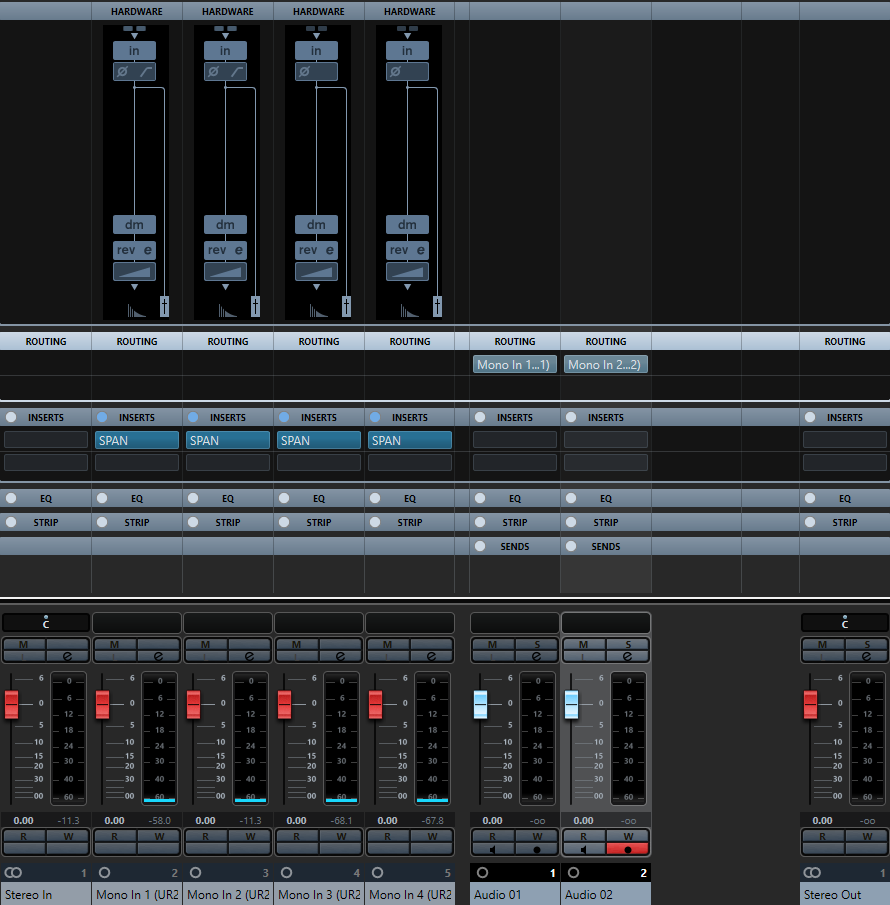Open Mono In 2 input routing selector on Audio 02
Viewport: 890px width, 905px height.
point(605,365)
